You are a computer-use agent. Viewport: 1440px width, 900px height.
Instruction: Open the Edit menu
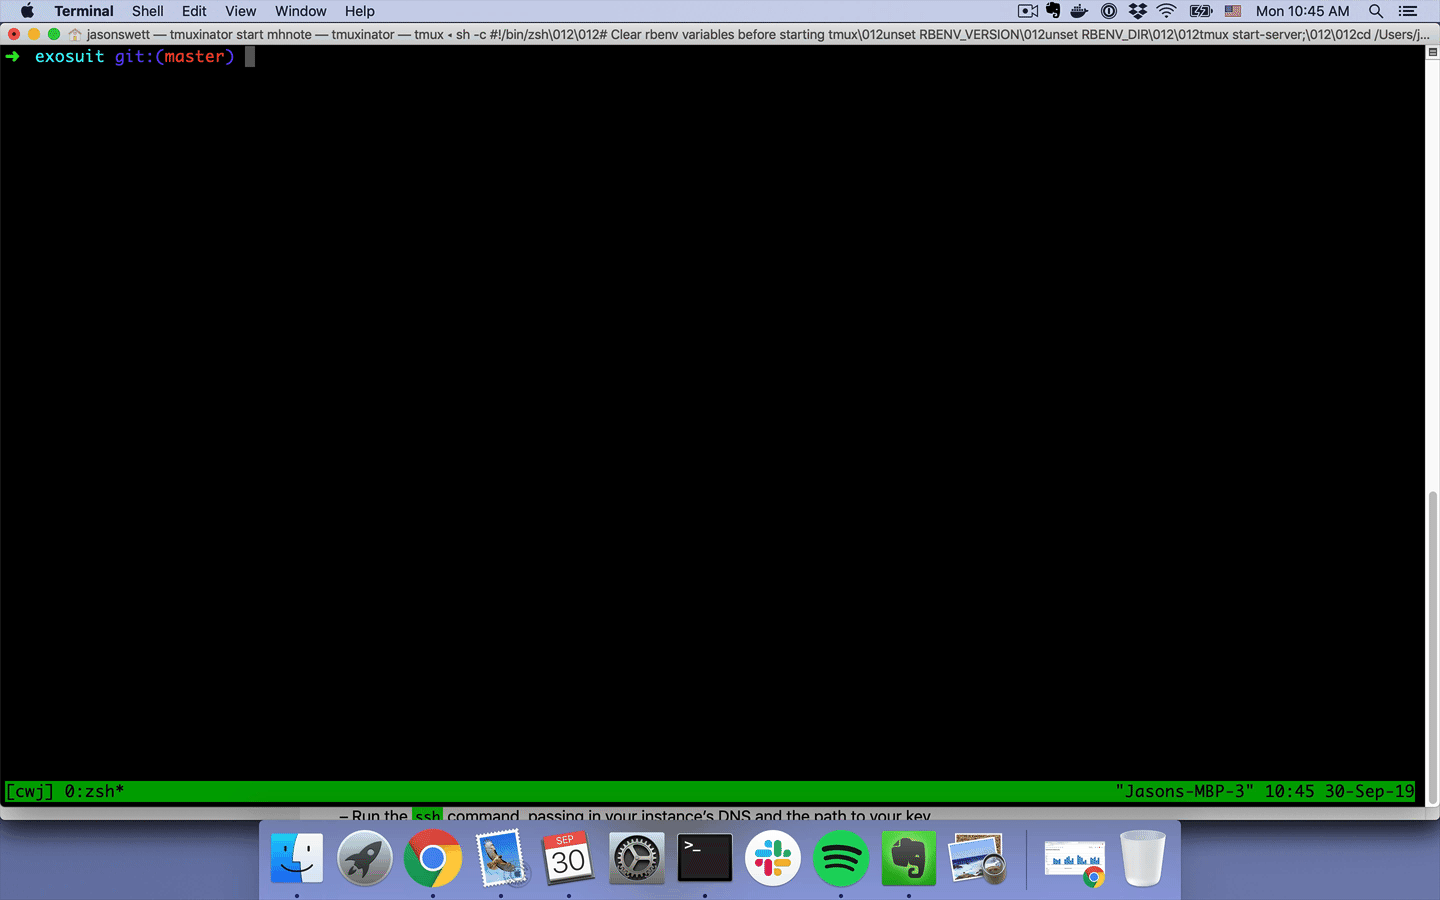coord(194,11)
